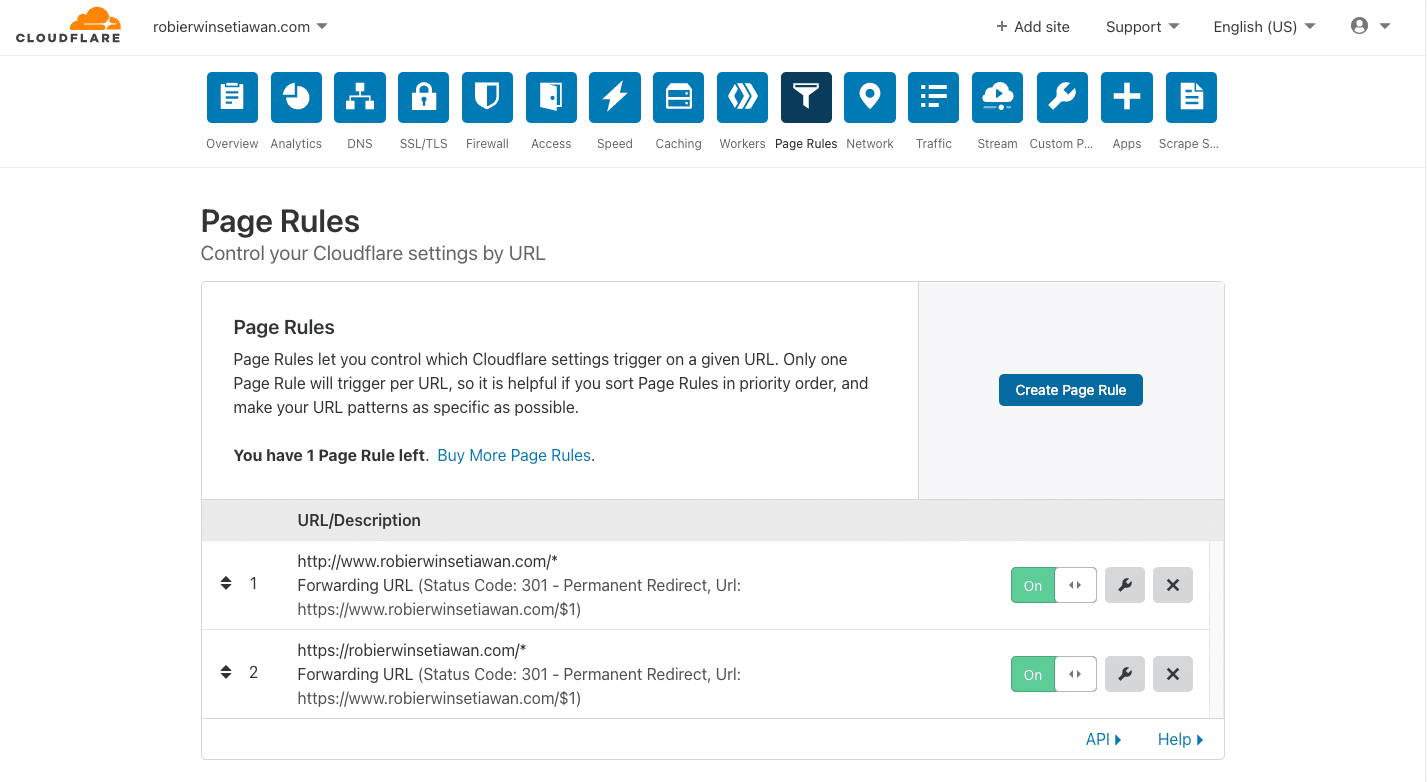
Task: Follow the Buy More Page Rules link
Action: 514,455
